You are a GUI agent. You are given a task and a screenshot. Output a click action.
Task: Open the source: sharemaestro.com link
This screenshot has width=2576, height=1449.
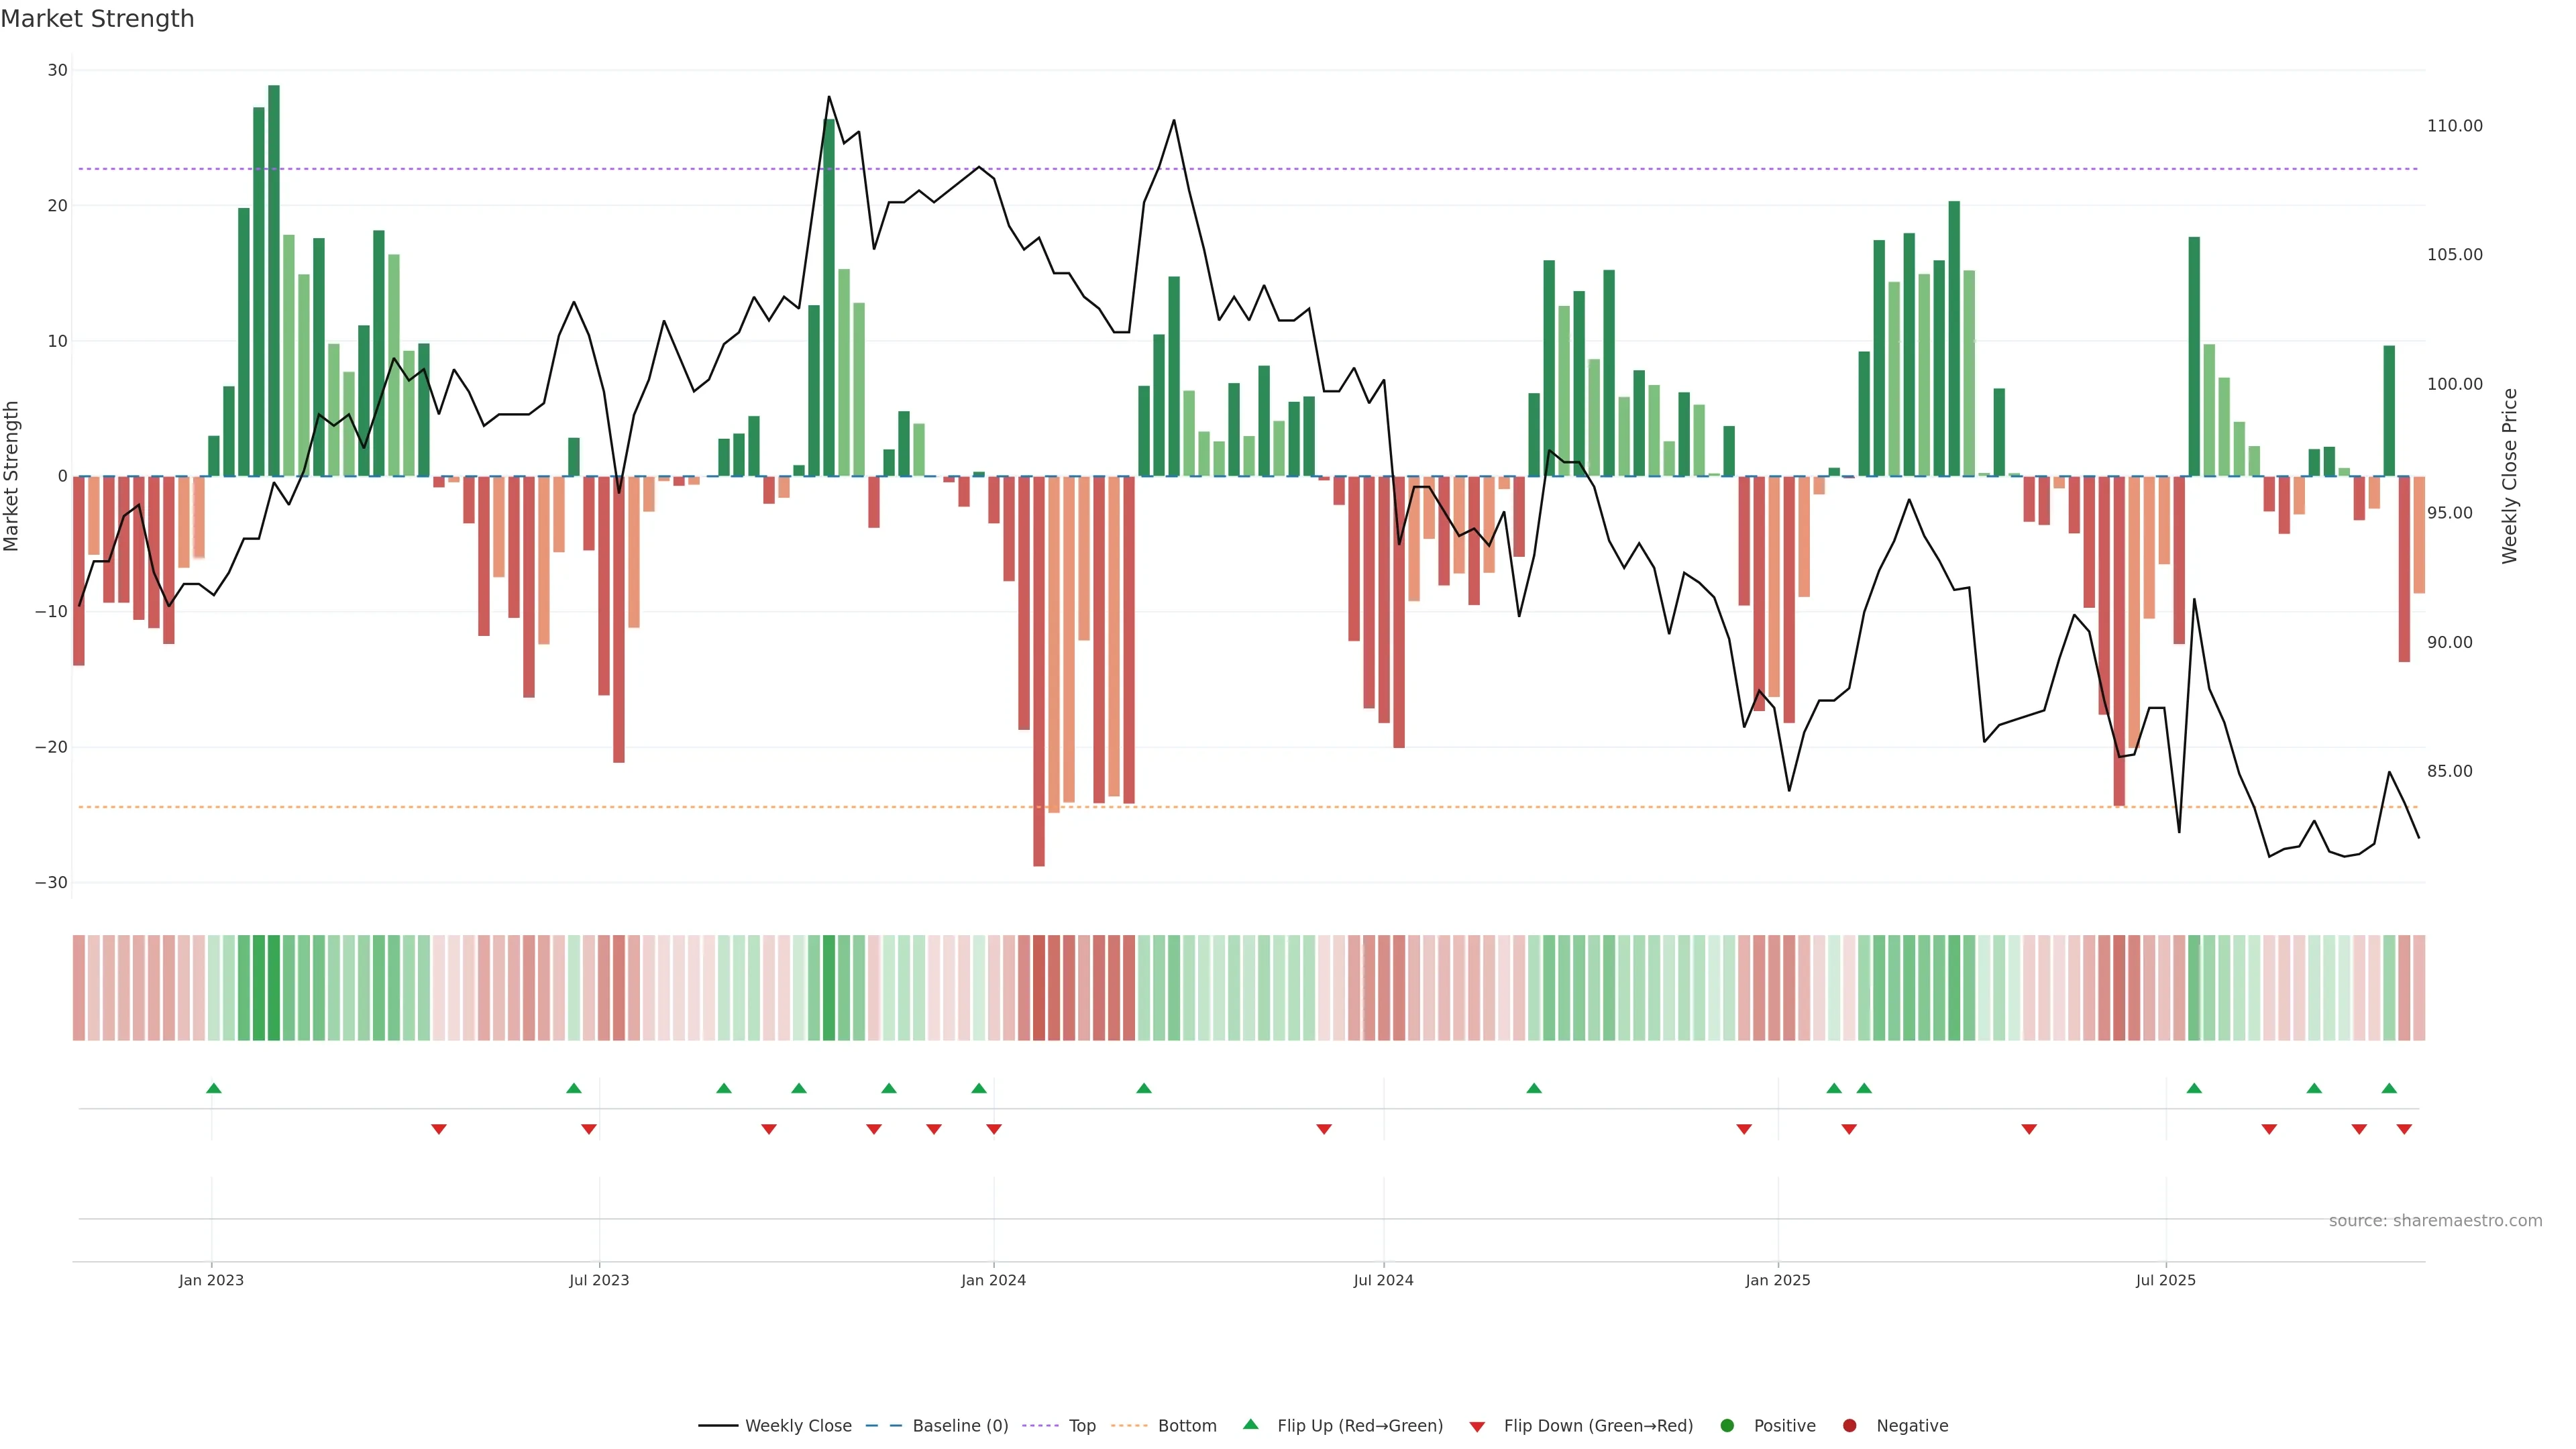click(x=2435, y=1220)
